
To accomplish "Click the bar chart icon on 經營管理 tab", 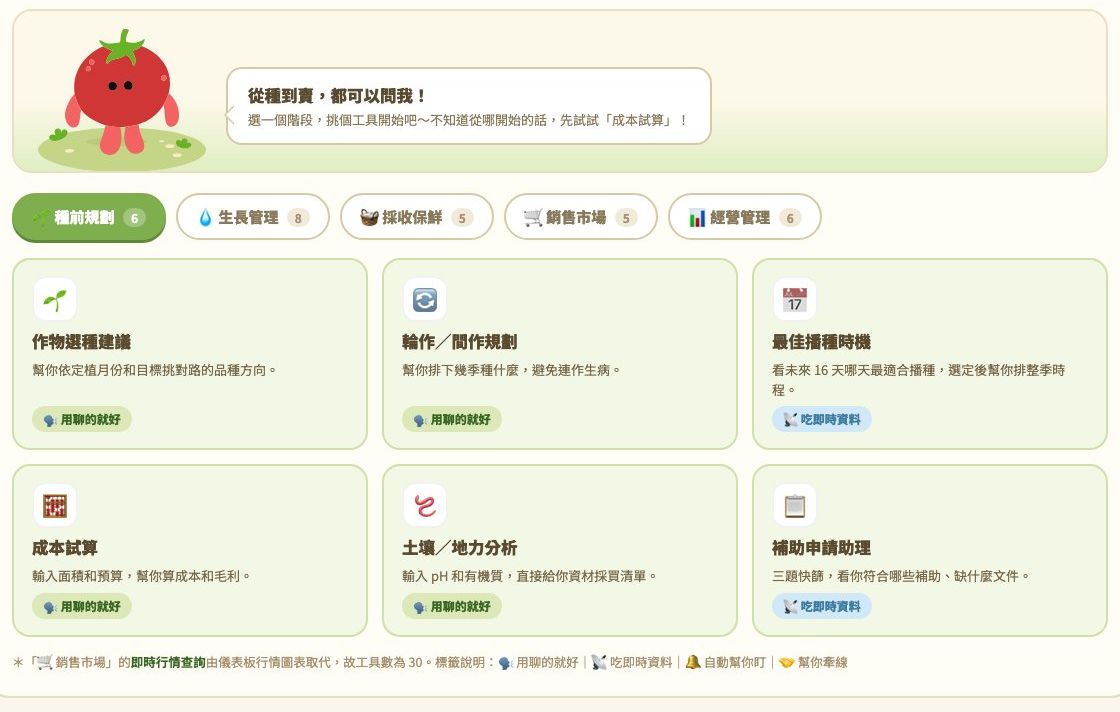I will pyautogui.click(x=697, y=218).
